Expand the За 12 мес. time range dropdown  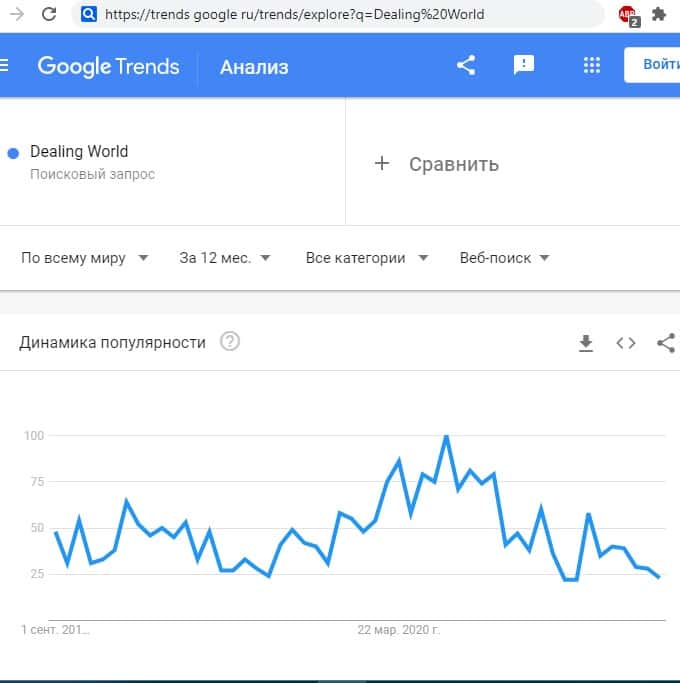[225, 258]
